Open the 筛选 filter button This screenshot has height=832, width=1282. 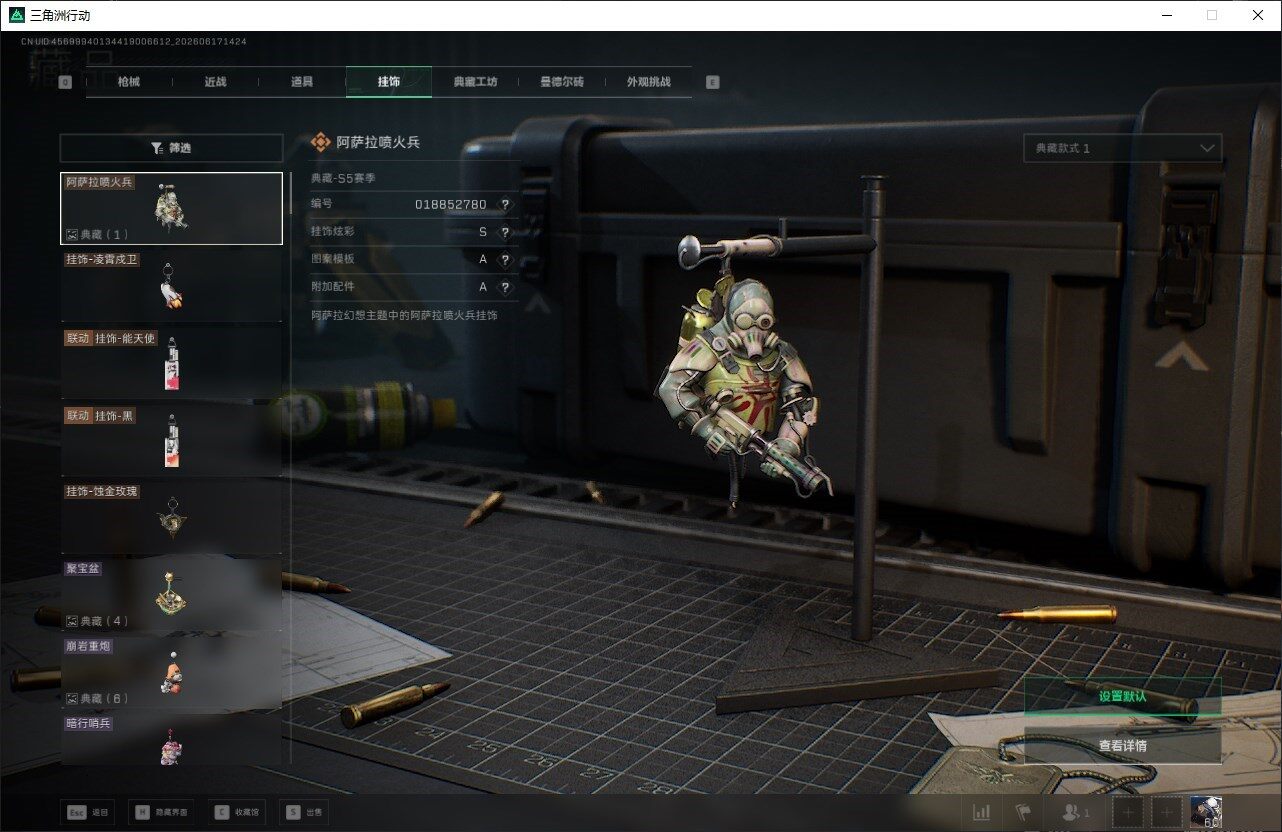(x=171, y=148)
